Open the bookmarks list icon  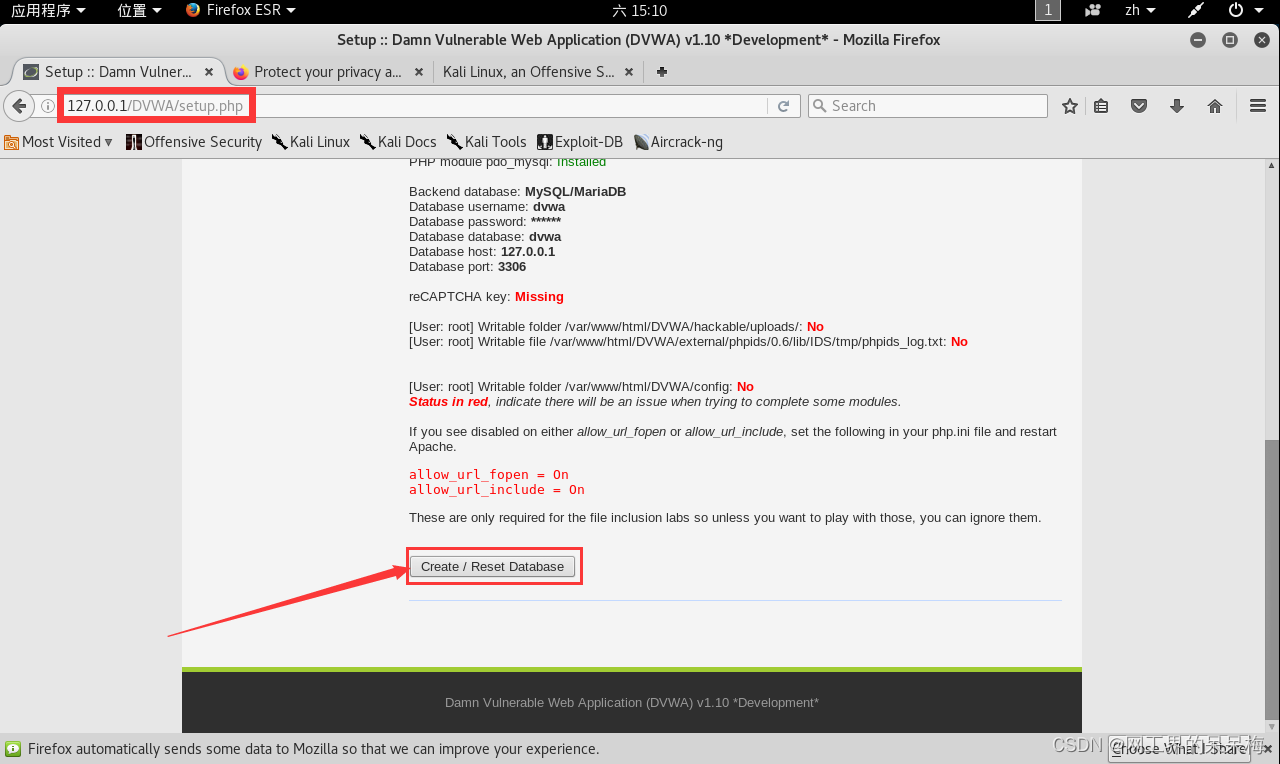point(1101,106)
